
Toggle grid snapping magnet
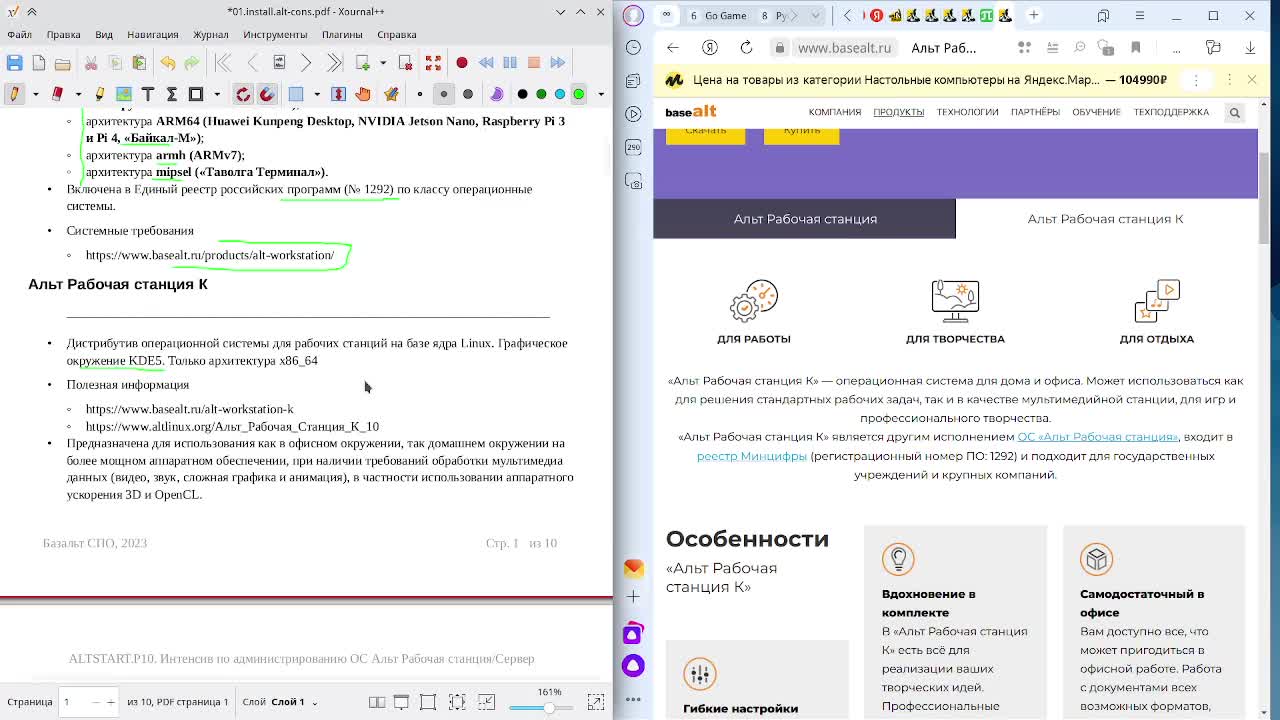[267, 94]
